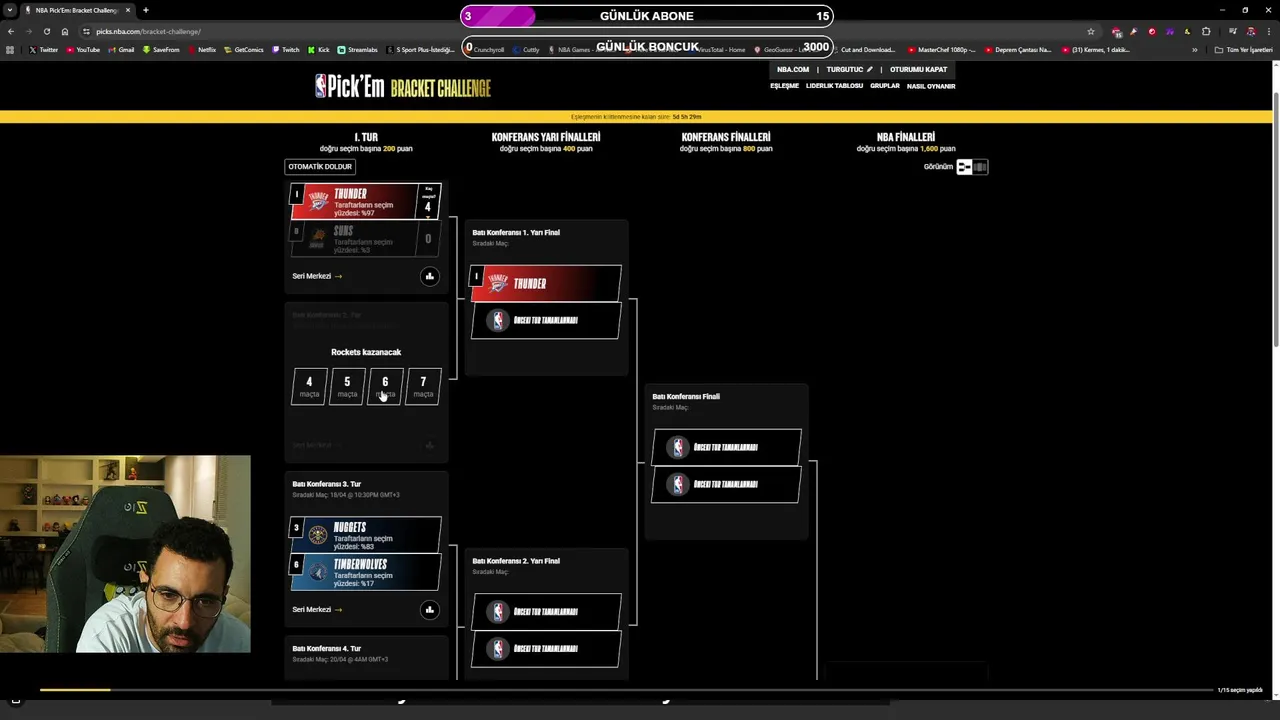Choose Rockets winning in 5 maçta
The height and width of the screenshot is (720, 1280).
(347, 386)
